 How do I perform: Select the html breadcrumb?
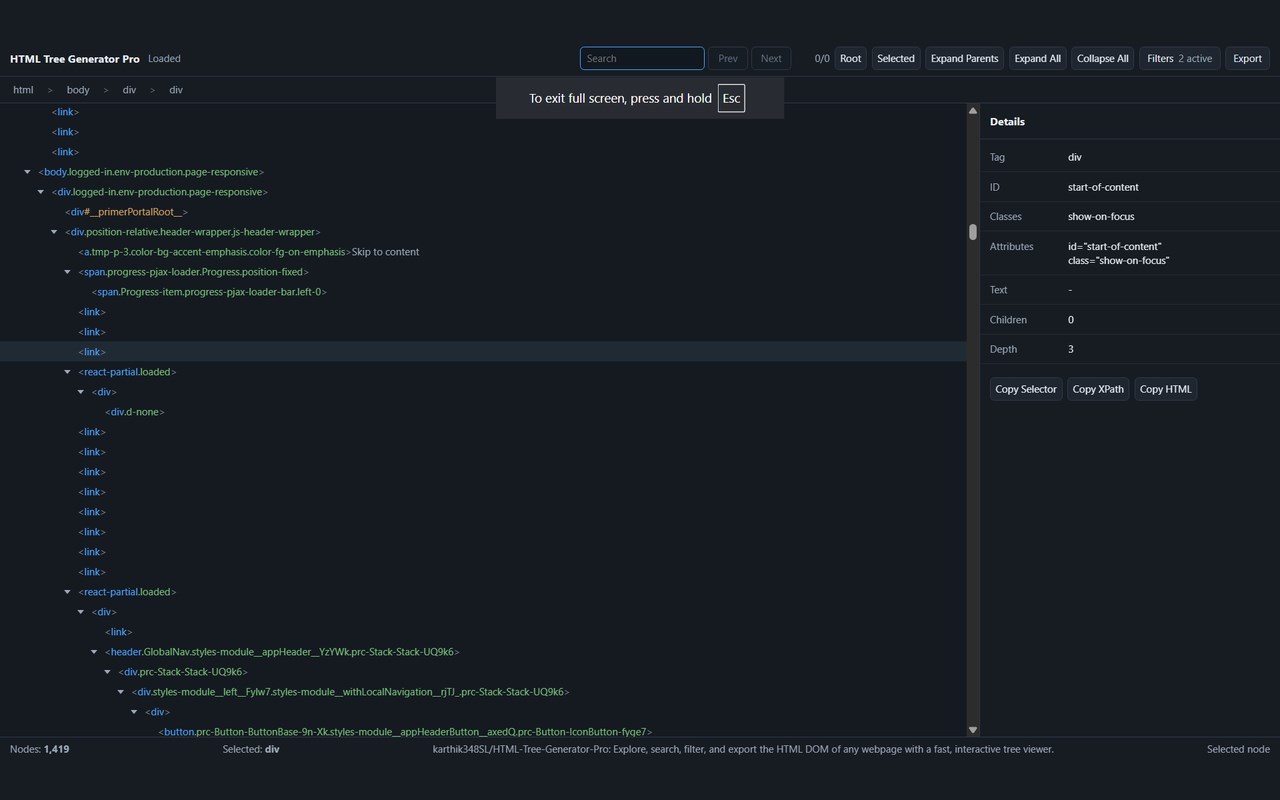(23, 90)
